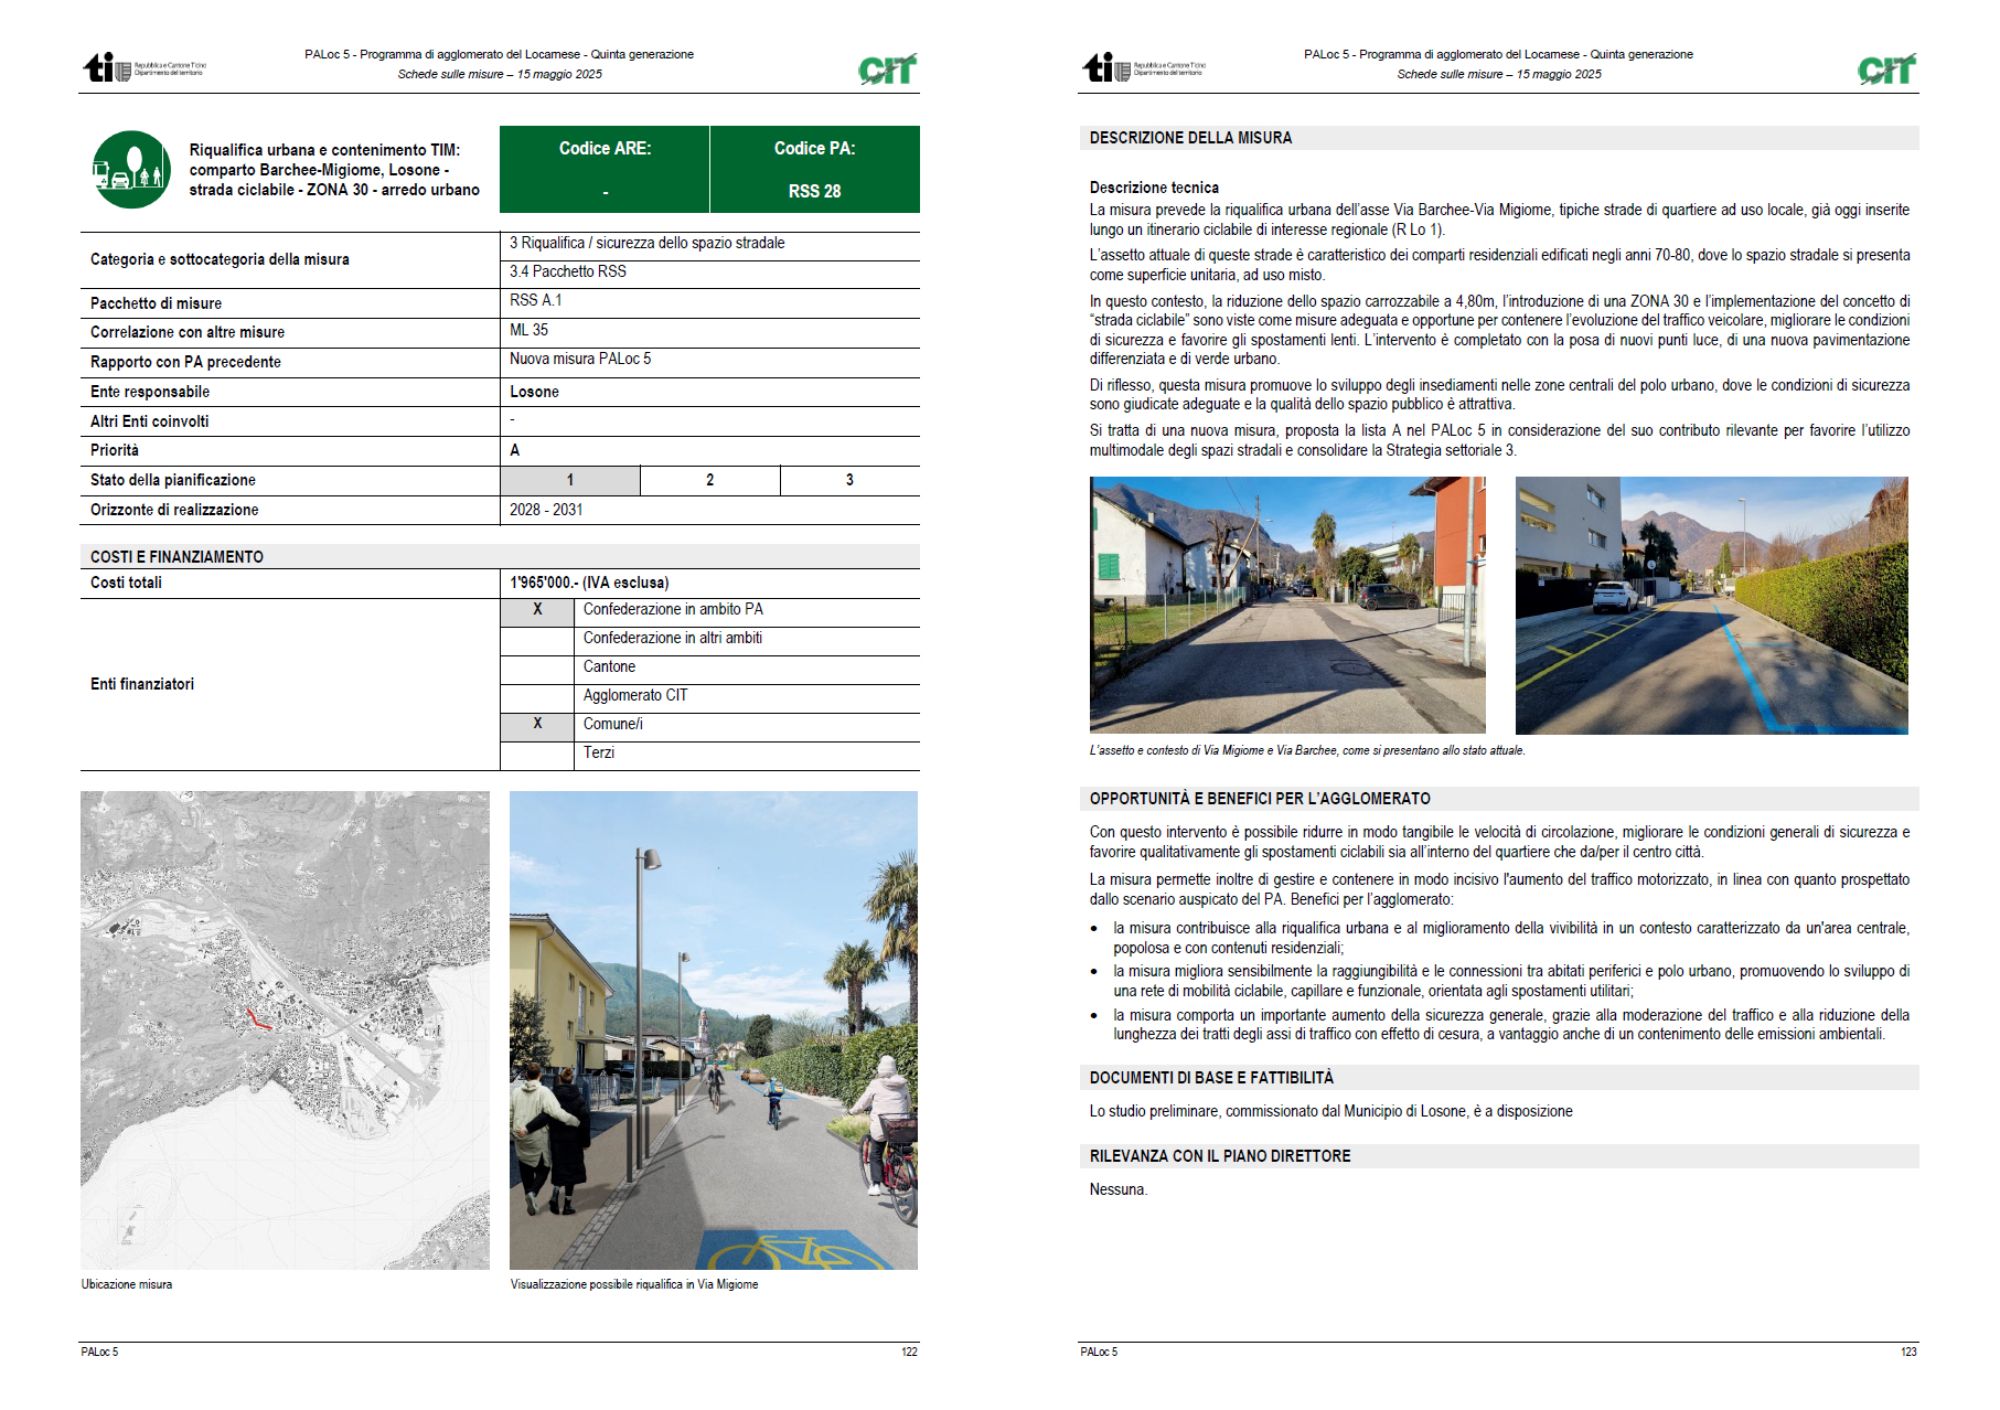Open the Ubicazione misura map thumbnail
Screen dimensions: 2000x1410
click(x=285, y=1030)
